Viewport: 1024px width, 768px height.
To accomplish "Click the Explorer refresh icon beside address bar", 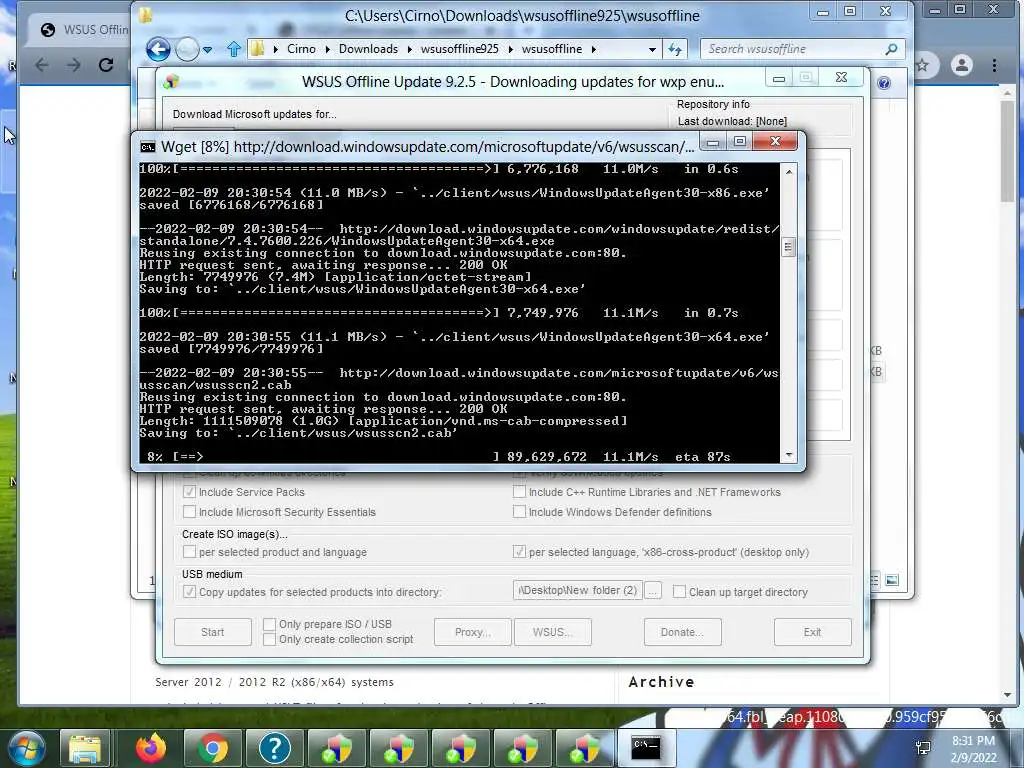I will click(675, 49).
